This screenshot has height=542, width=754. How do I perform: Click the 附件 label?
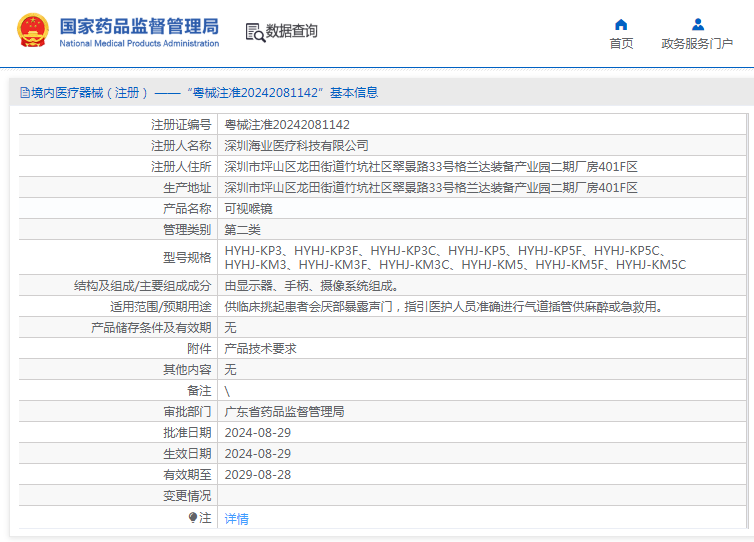199,349
